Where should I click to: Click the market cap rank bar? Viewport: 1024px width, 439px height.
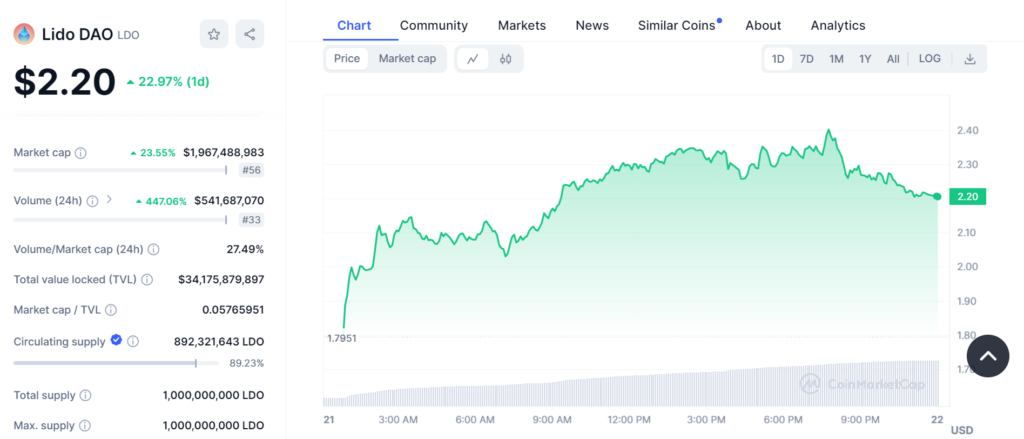pos(120,171)
